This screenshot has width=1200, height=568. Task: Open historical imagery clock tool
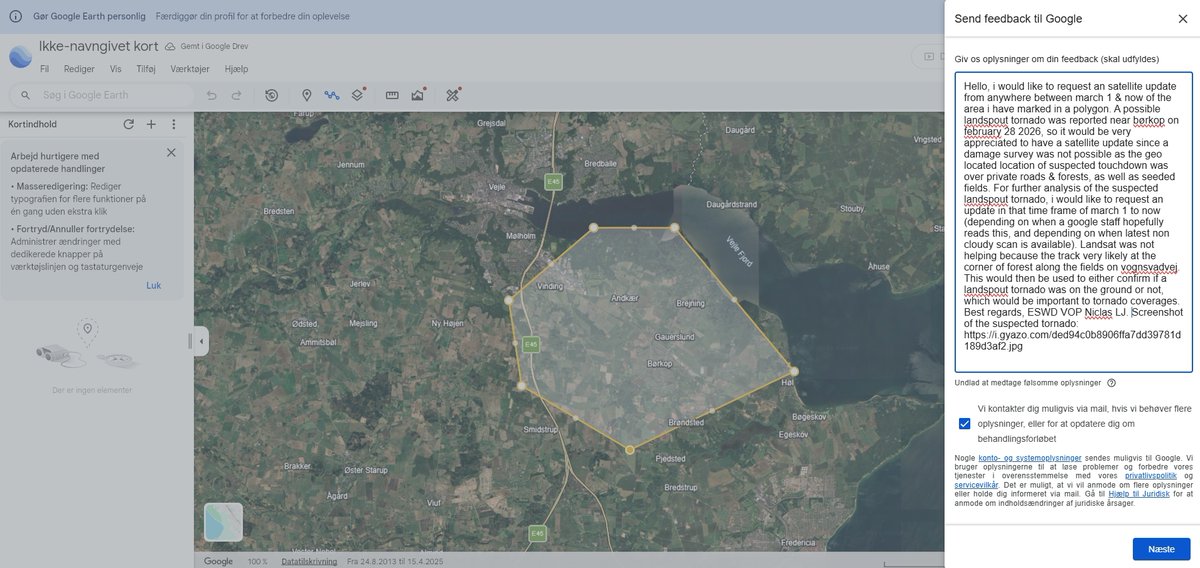[271, 95]
